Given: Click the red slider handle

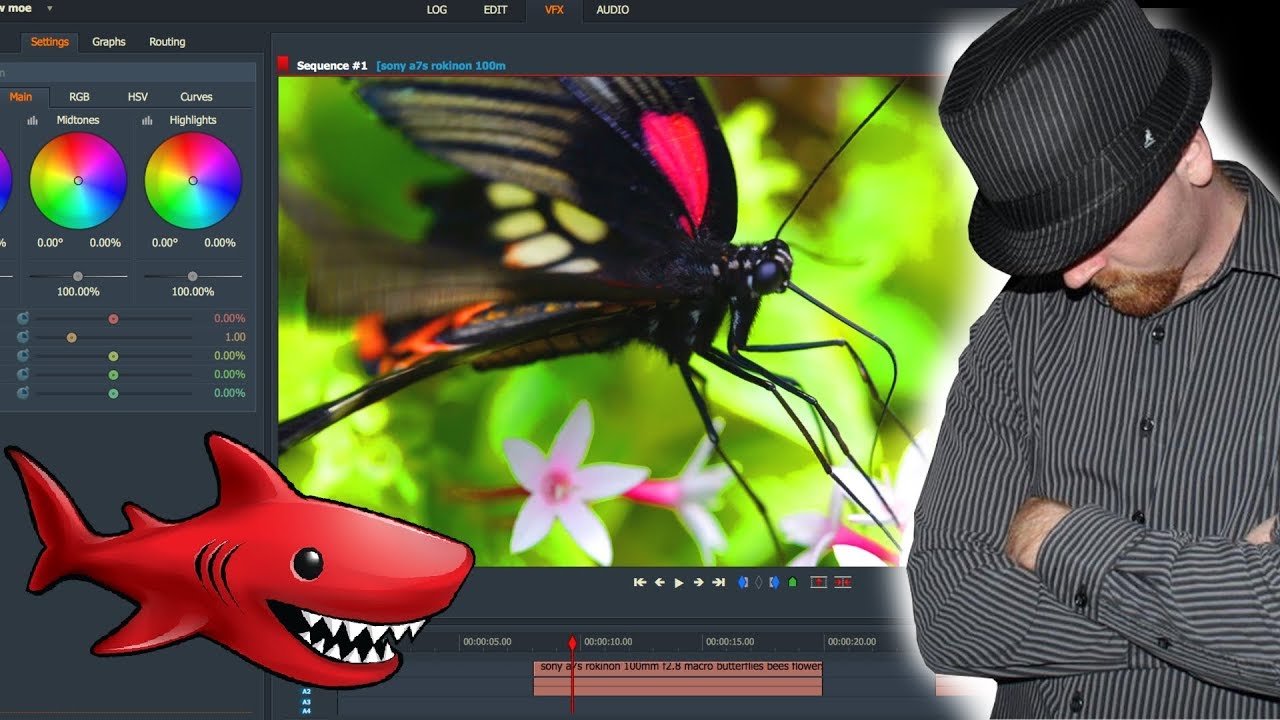Looking at the screenshot, I should point(113,319).
